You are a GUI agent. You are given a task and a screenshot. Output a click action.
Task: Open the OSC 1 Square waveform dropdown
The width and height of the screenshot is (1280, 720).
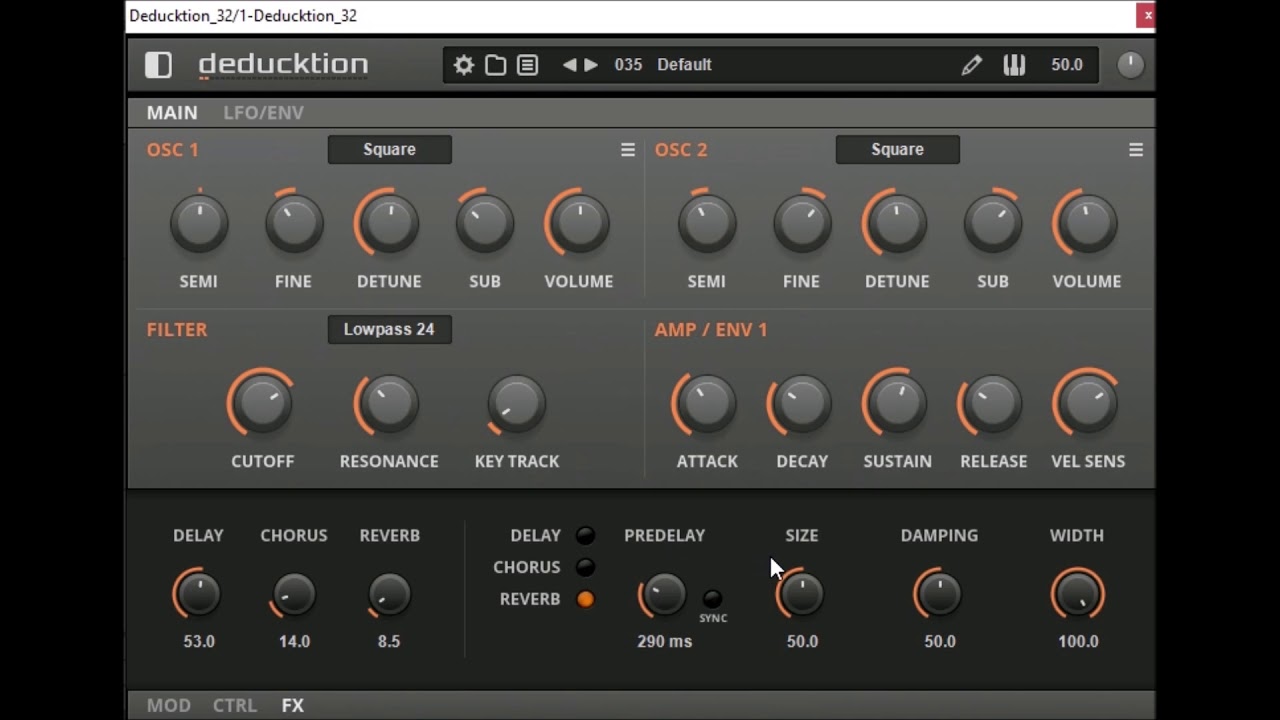click(x=390, y=150)
